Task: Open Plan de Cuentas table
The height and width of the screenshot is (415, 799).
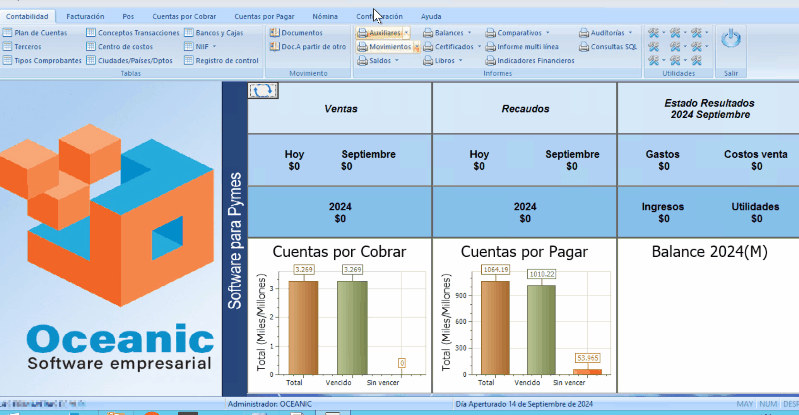Action: [35, 33]
